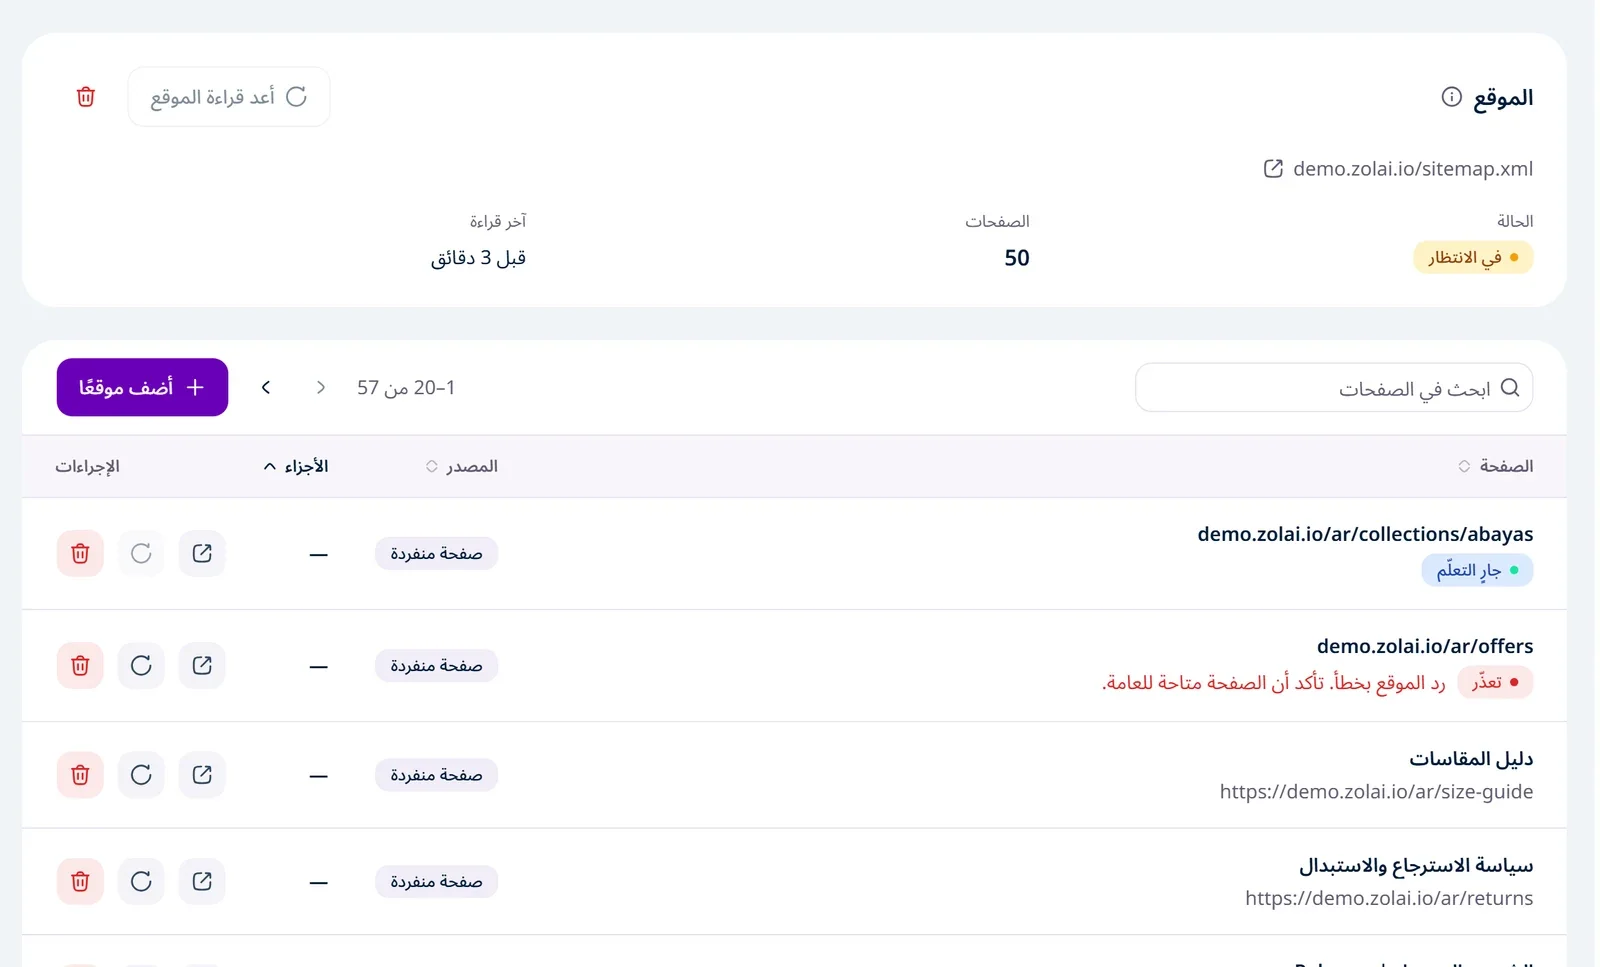This screenshot has width=1600, height=967.
Task: Click the الإجراءات column header
Action: pos(87,466)
